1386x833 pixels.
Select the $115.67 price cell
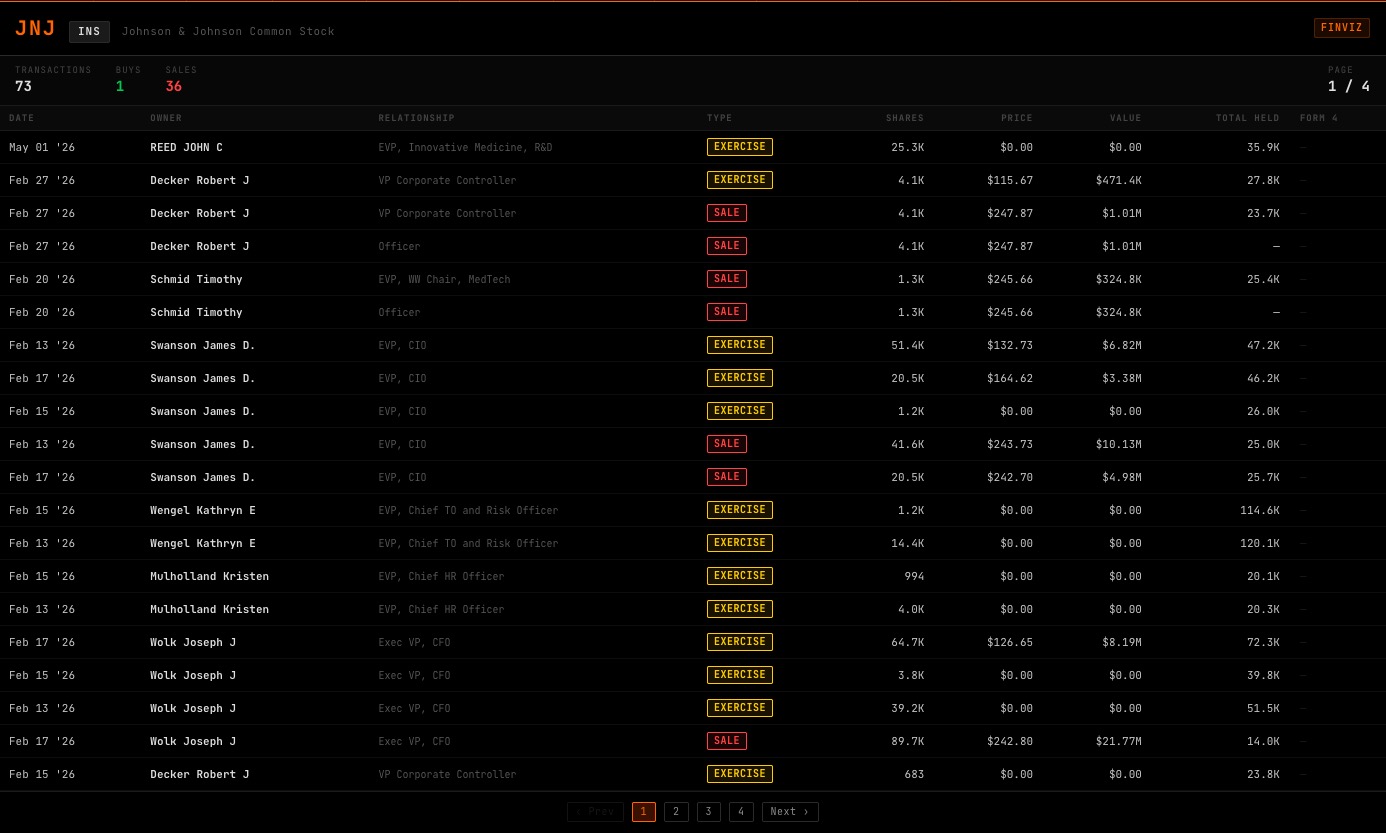[1010, 180]
